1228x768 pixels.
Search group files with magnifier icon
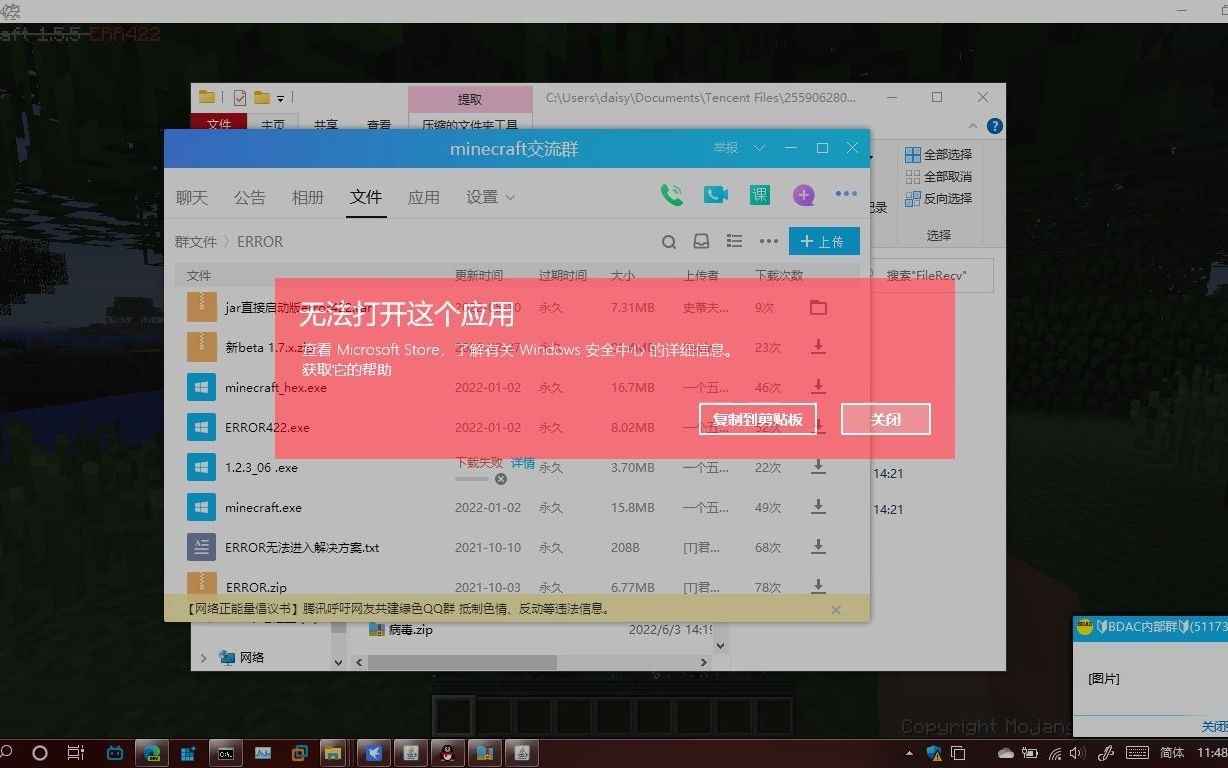pyautogui.click(x=669, y=241)
